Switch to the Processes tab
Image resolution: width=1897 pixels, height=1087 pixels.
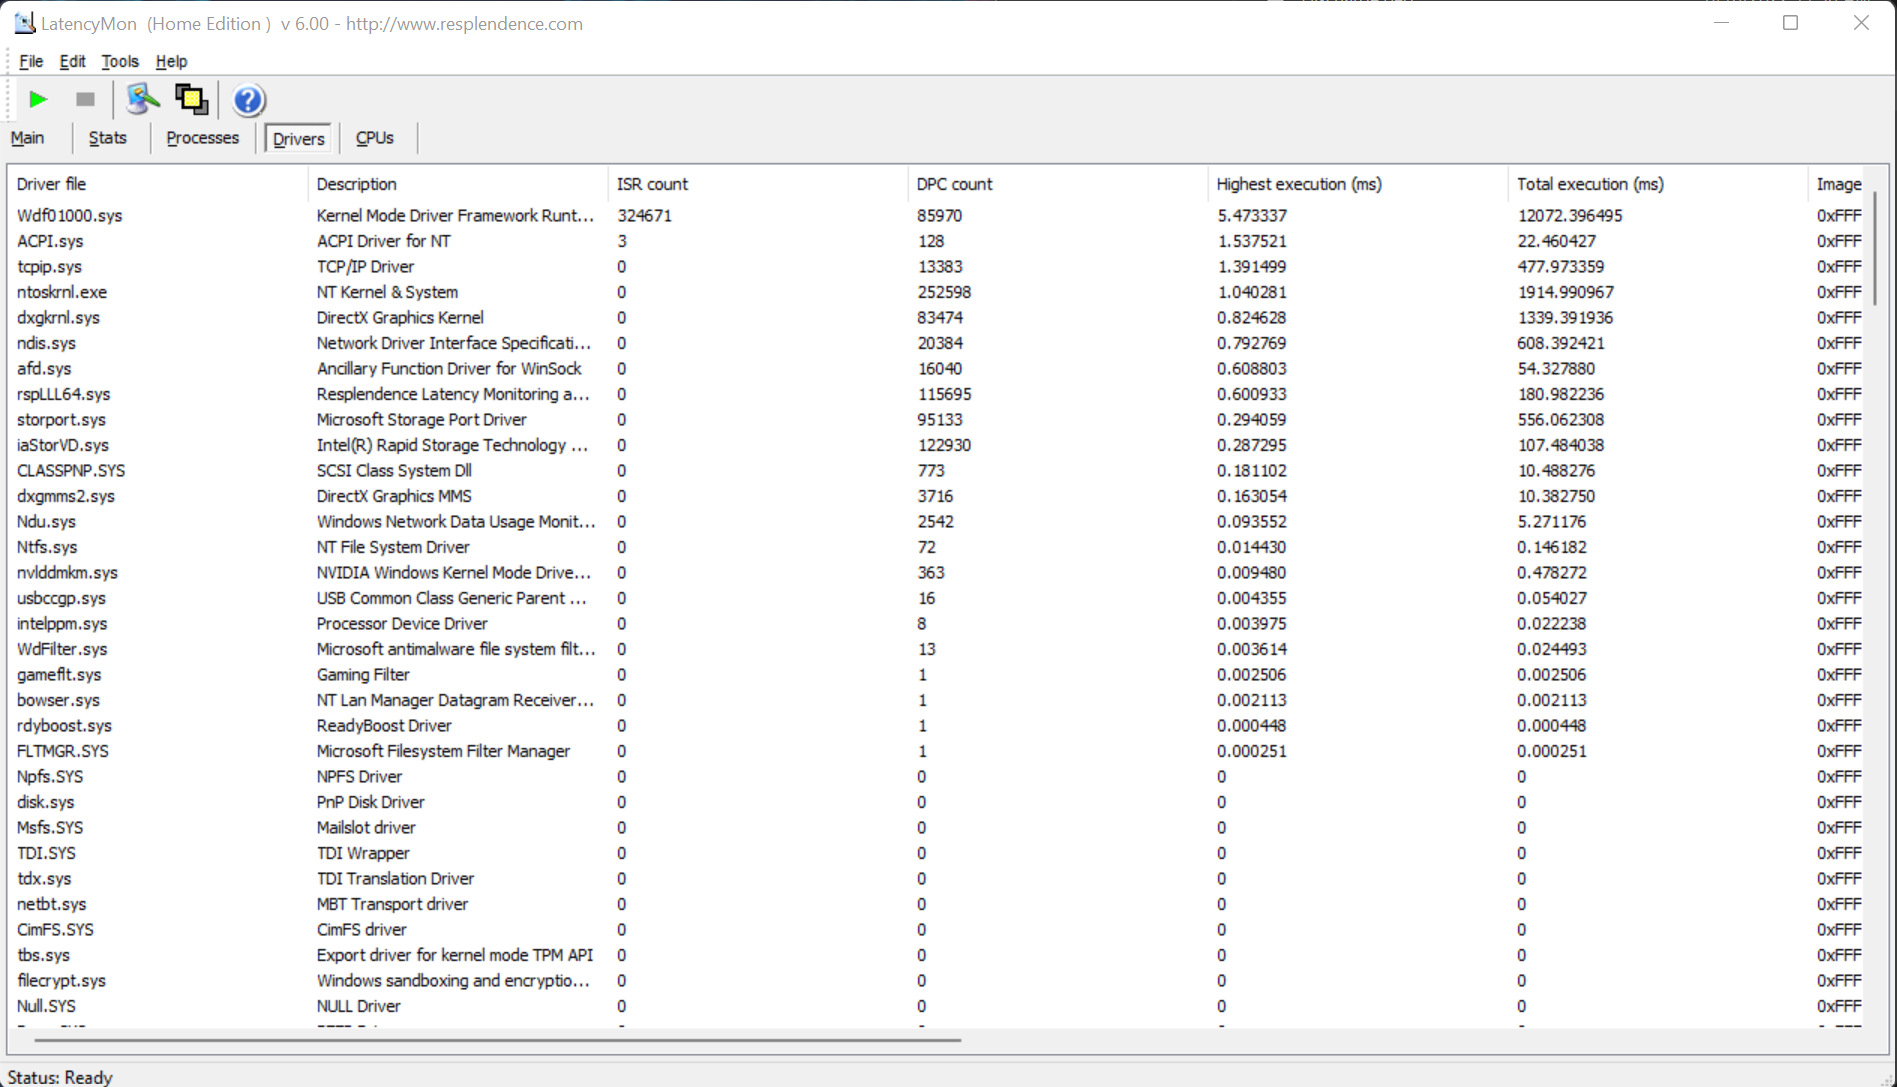tap(202, 138)
